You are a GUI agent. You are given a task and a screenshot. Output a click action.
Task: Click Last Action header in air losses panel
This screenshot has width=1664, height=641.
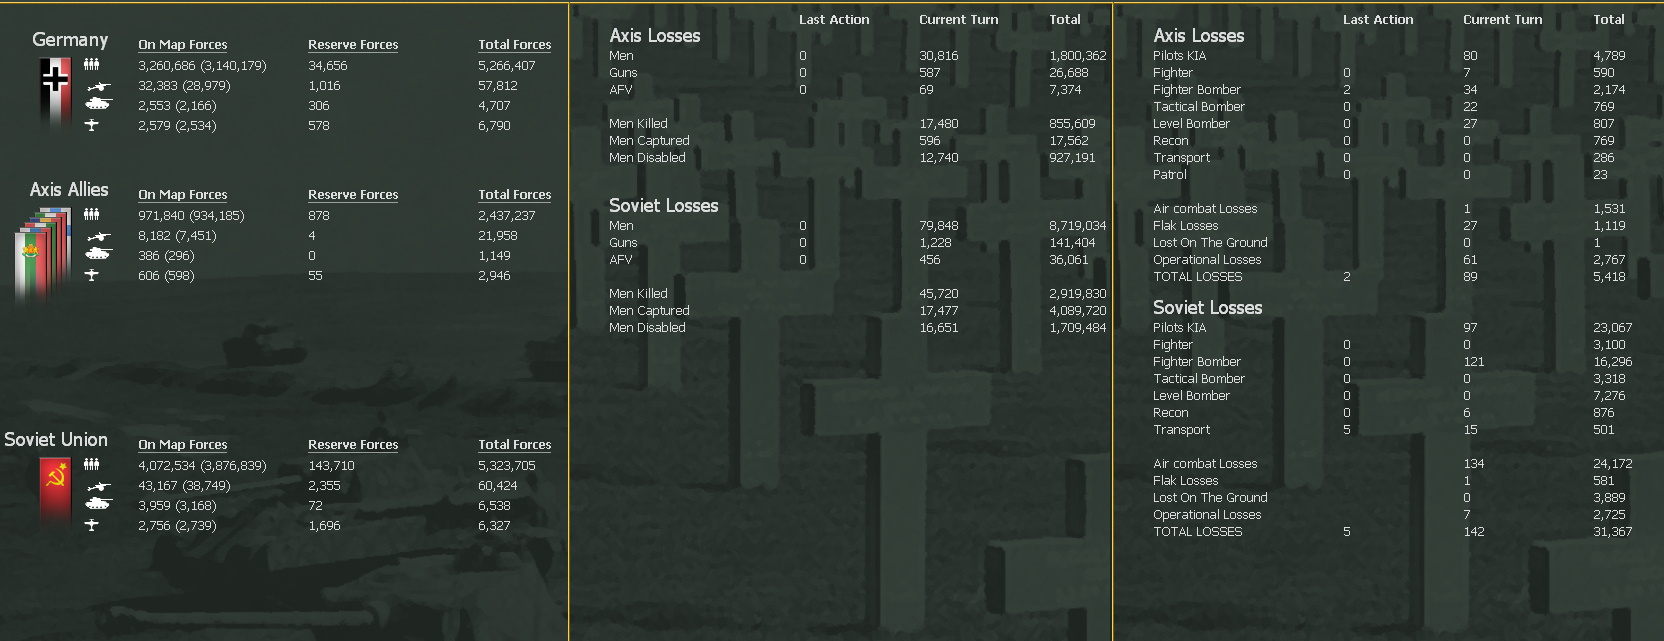coord(1378,19)
